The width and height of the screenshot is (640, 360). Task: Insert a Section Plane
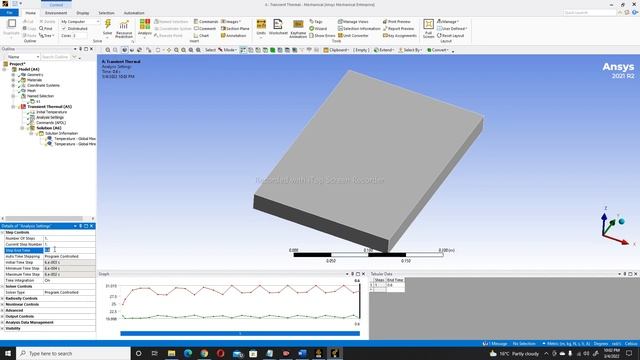(x=235, y=29)
